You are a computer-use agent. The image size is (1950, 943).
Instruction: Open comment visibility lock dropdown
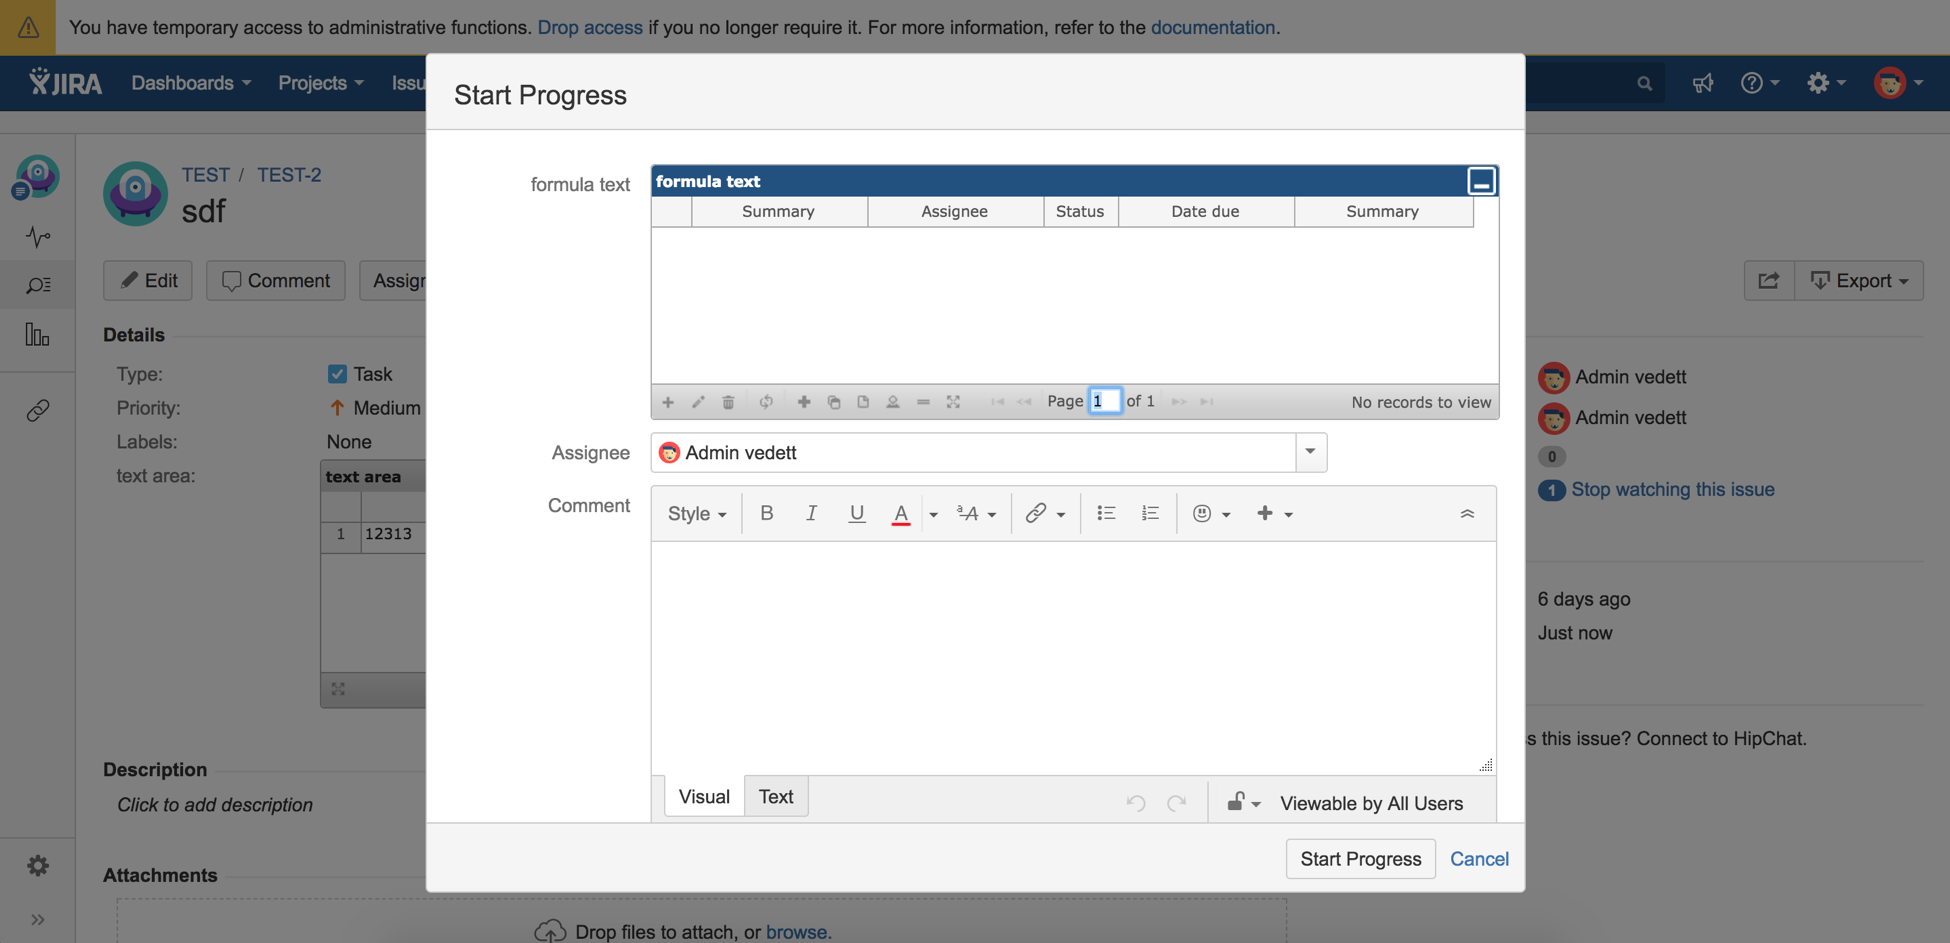[x=1243, y=802]
